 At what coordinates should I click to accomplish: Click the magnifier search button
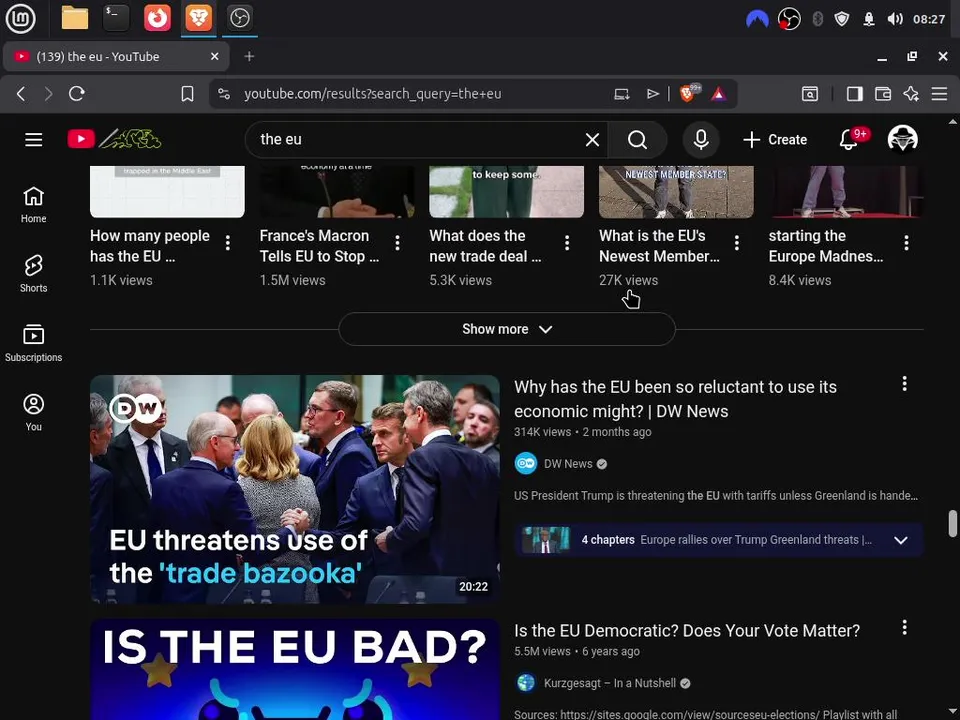[x=637, y=140]
